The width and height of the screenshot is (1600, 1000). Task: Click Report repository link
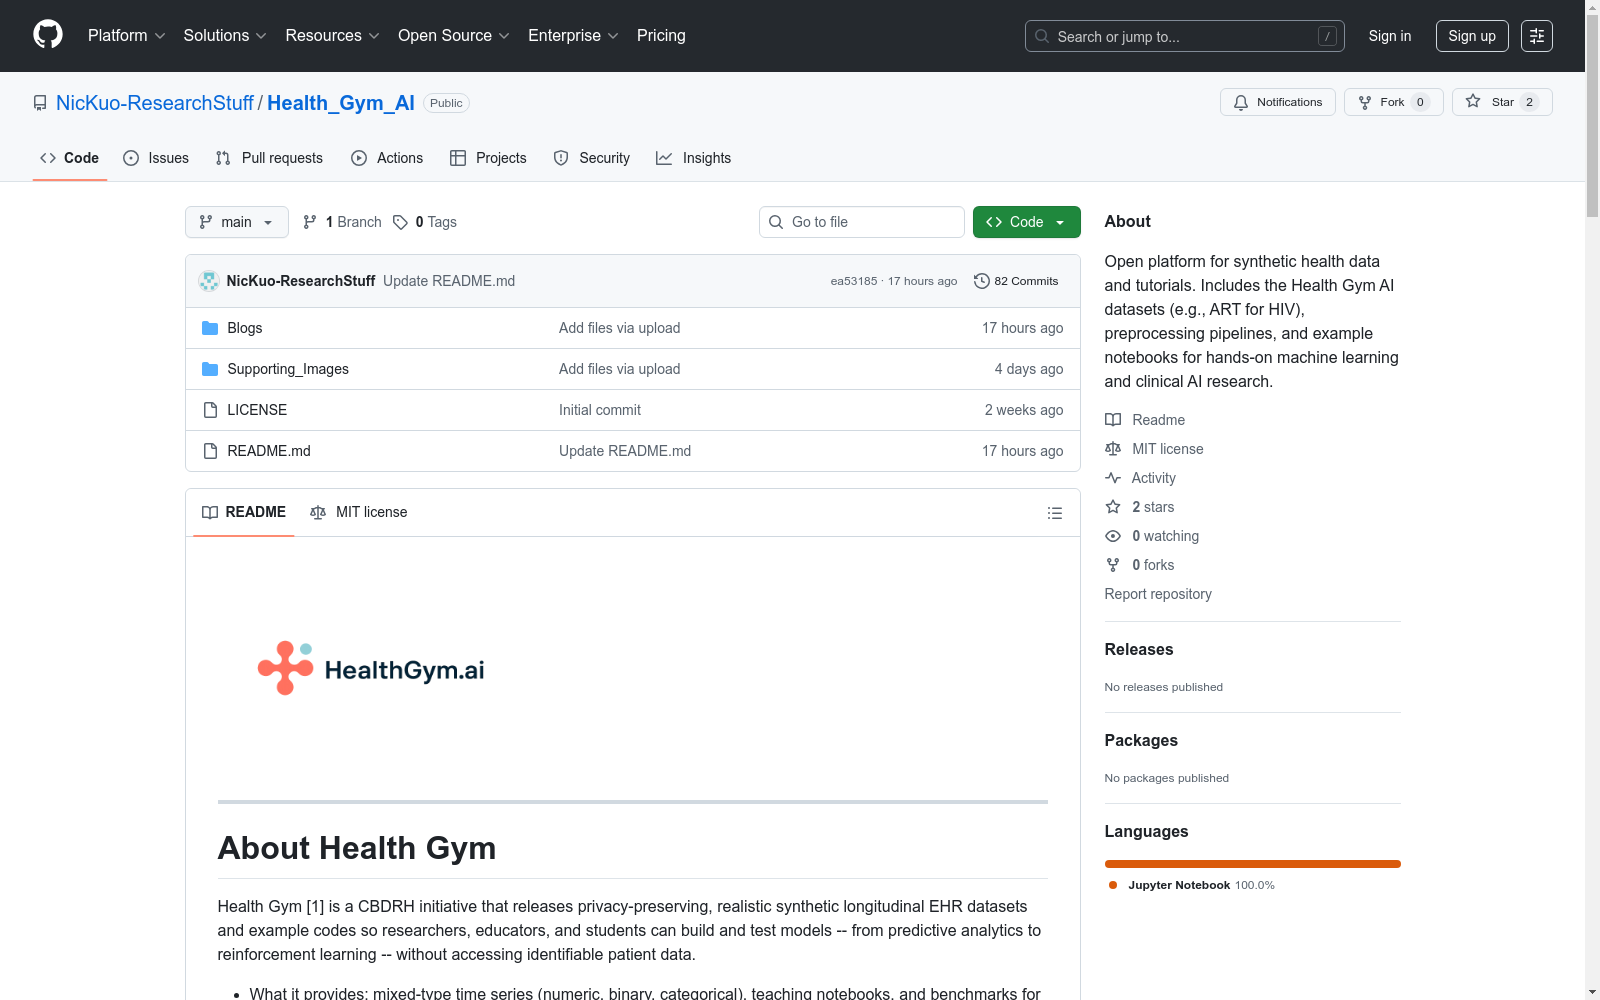point(1158,594)
